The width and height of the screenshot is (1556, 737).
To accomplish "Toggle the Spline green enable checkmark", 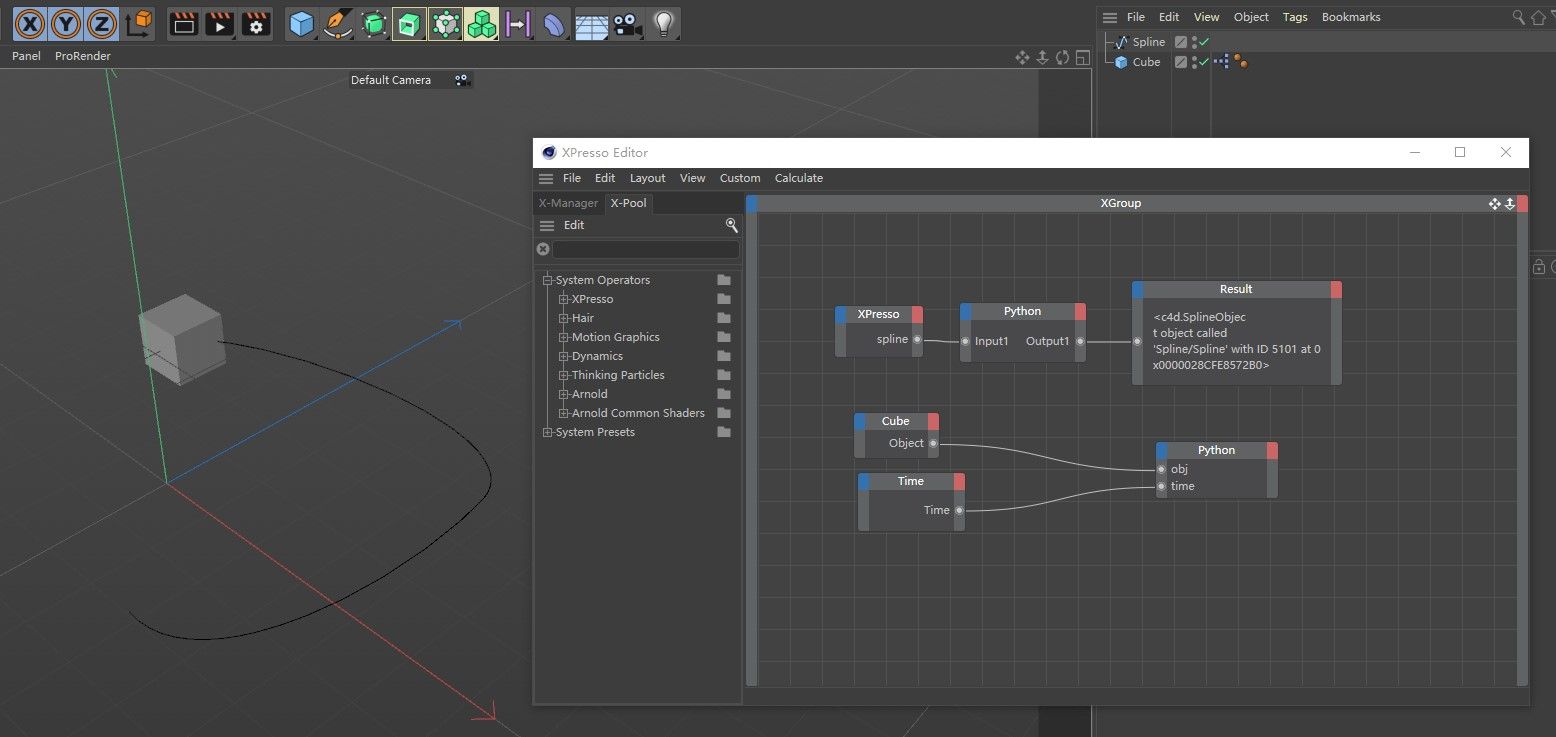I will pos(1204,42).
